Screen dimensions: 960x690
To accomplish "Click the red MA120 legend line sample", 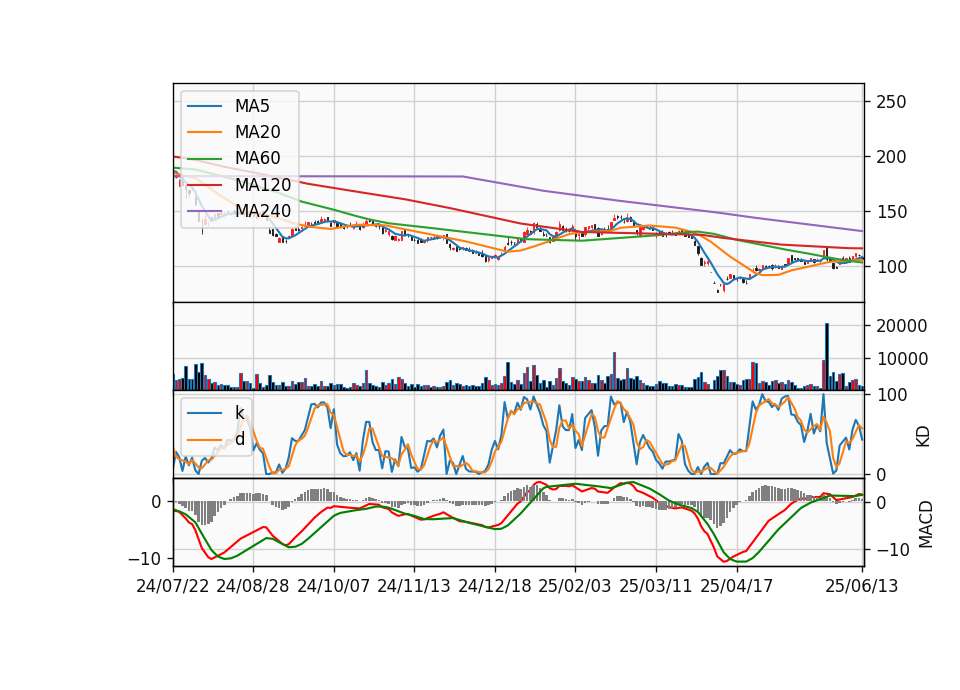I will [x=204, y=185].
